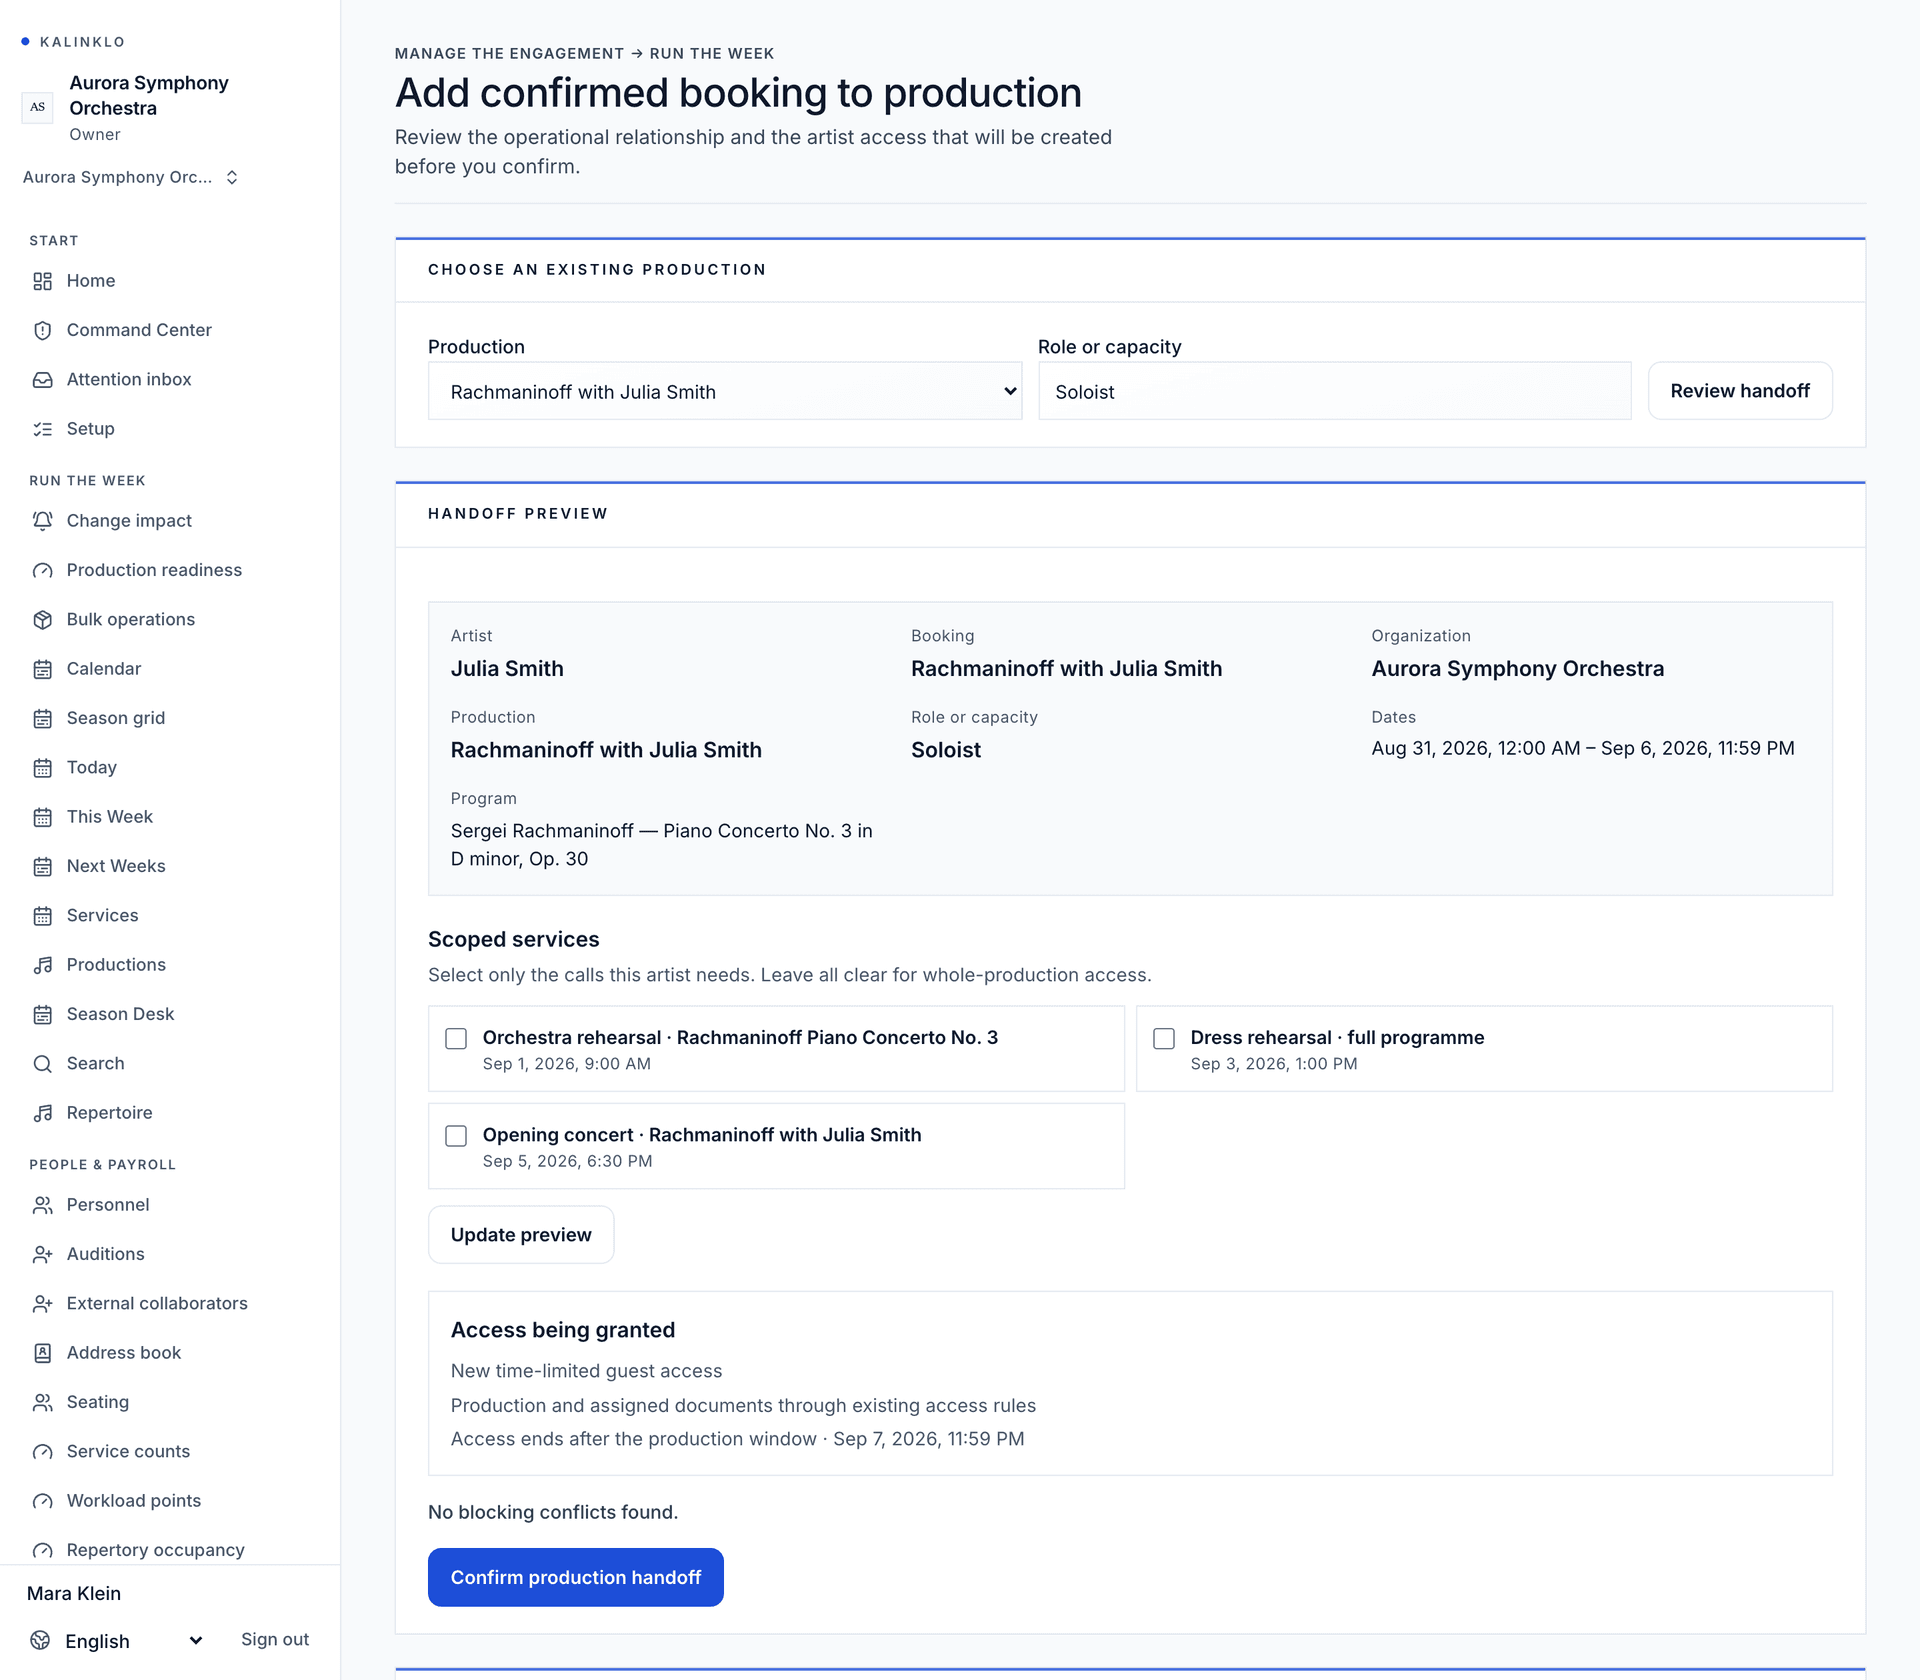Click the Season grid icon

coord(42,718)
